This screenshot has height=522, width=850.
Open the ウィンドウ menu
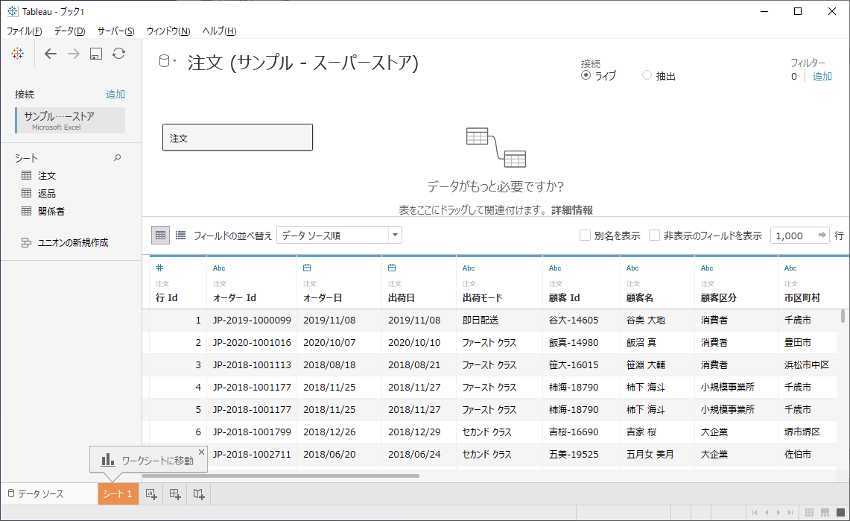[x=168, y=31]
